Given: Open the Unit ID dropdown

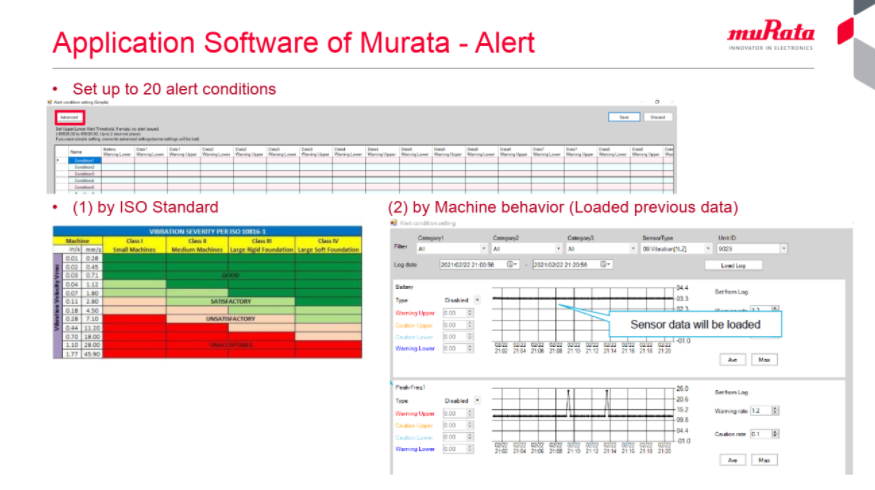Looking at the screenshot, I should [783, 249].
